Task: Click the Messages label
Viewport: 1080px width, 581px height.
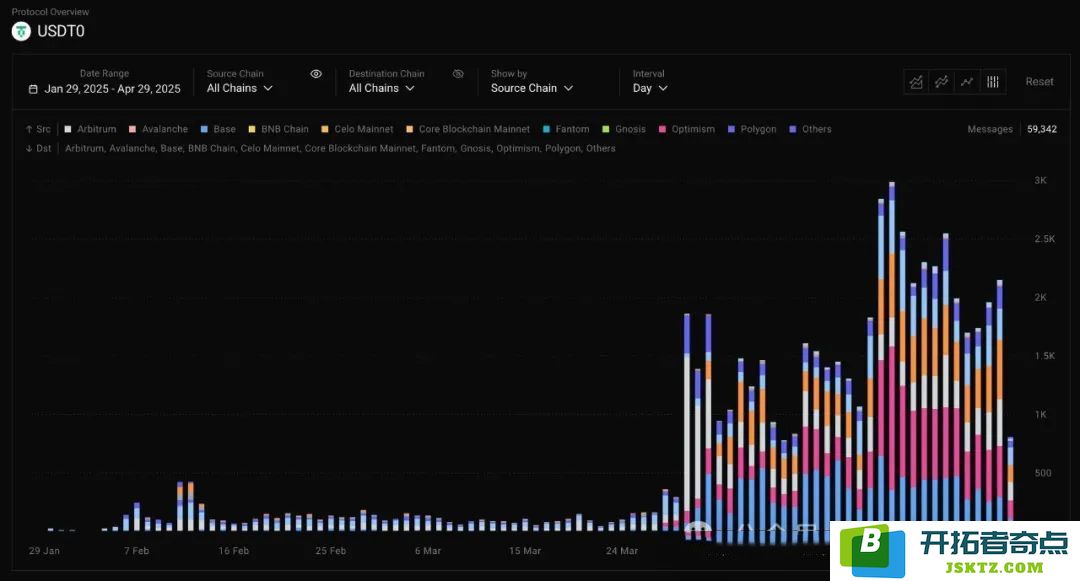Action: [990, 129]
